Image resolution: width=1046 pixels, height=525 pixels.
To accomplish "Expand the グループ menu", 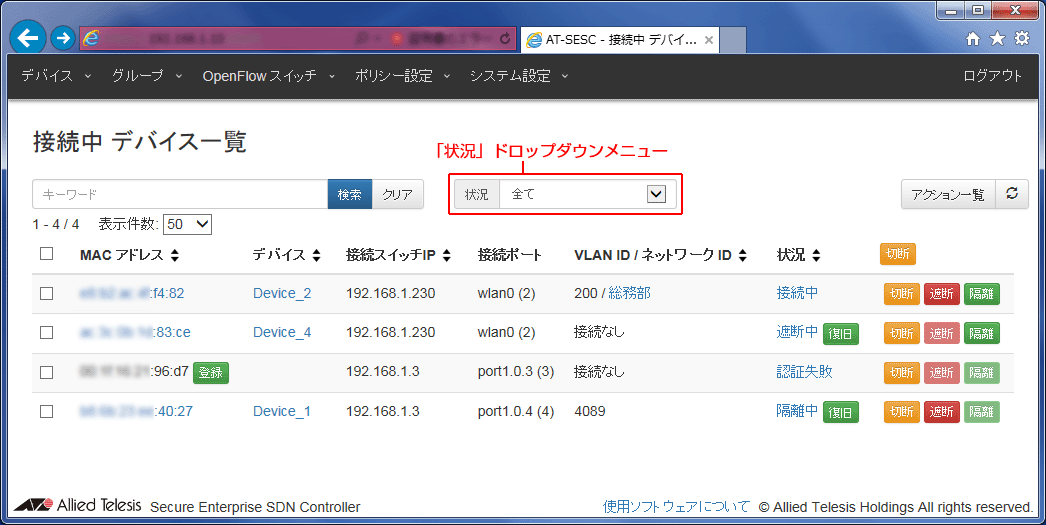I will coord(147,76).
